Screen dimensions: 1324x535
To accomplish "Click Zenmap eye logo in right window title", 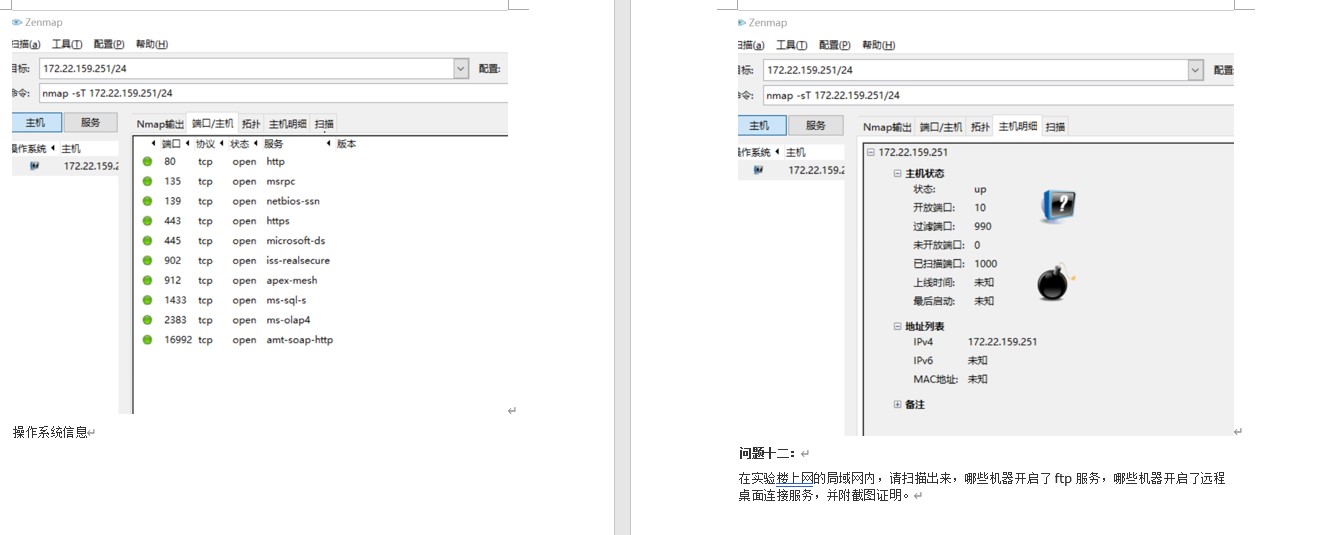I will 742,22.
